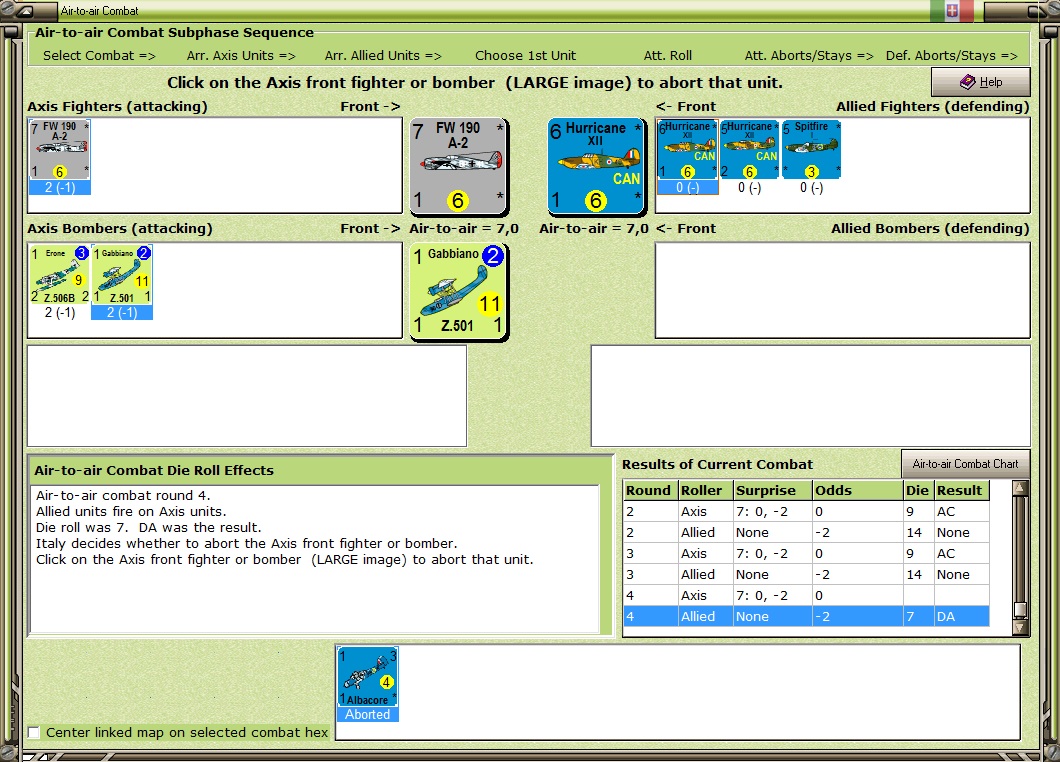Open Help for air-to-air combat
Screen dimensions: 1060x762
pyautogui.click(x=981, y=82)
